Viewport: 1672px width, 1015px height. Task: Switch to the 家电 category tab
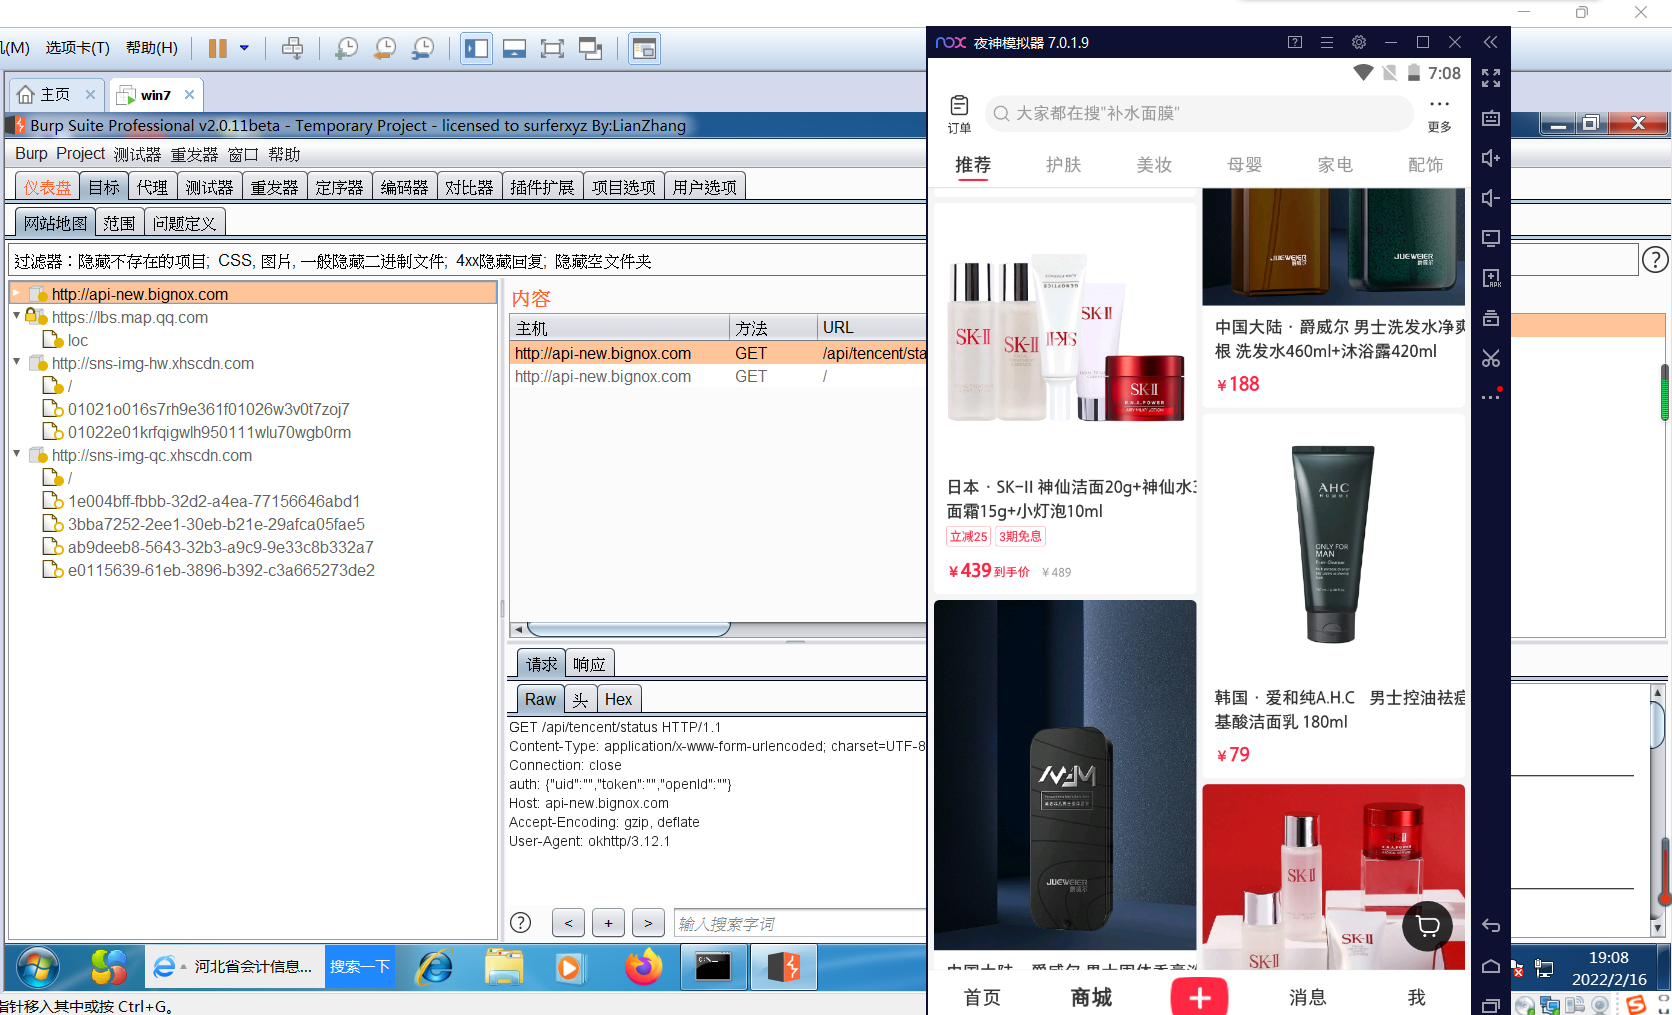(1335, 164)
